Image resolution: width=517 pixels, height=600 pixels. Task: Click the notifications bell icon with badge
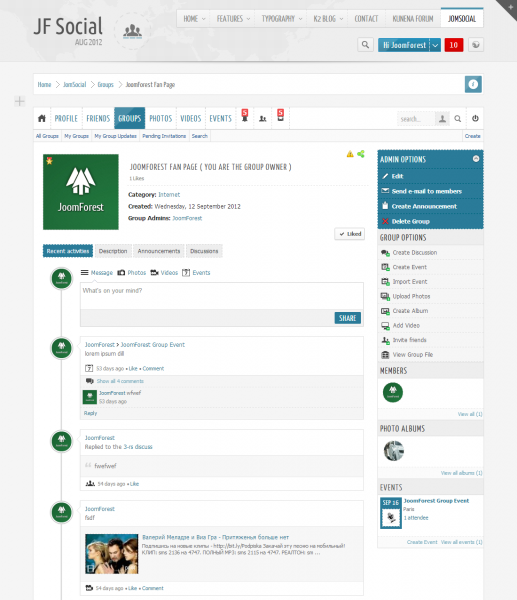point(245,116)
